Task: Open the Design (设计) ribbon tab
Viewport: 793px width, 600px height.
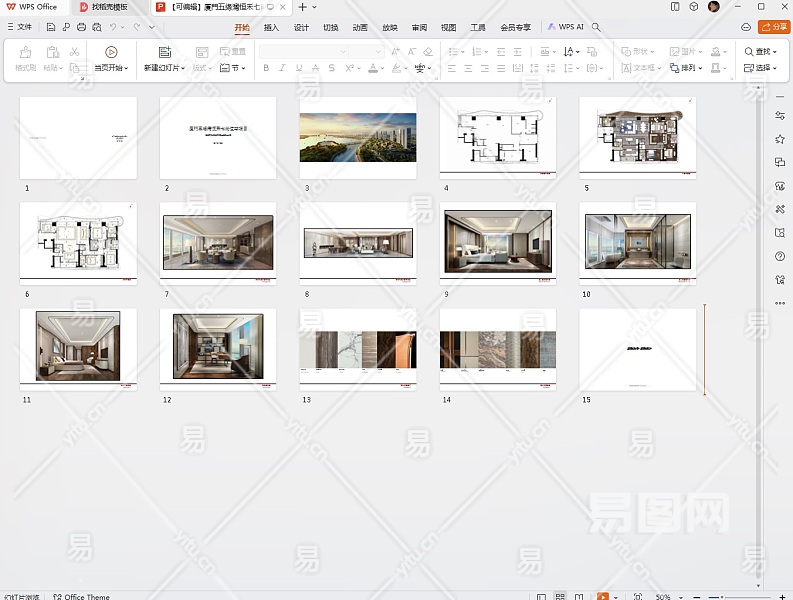Action: 301,27
